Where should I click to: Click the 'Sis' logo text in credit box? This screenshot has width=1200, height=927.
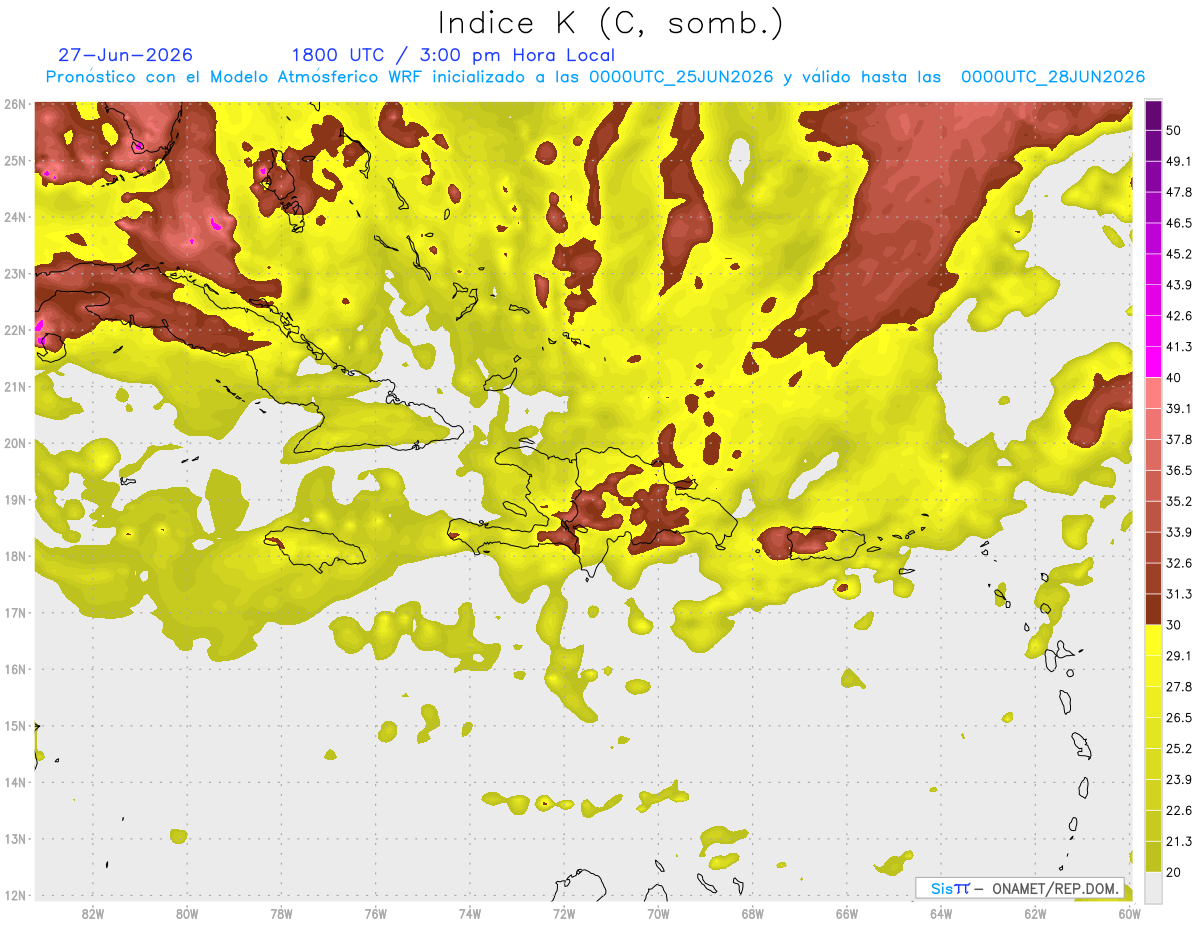pos(941,888)
